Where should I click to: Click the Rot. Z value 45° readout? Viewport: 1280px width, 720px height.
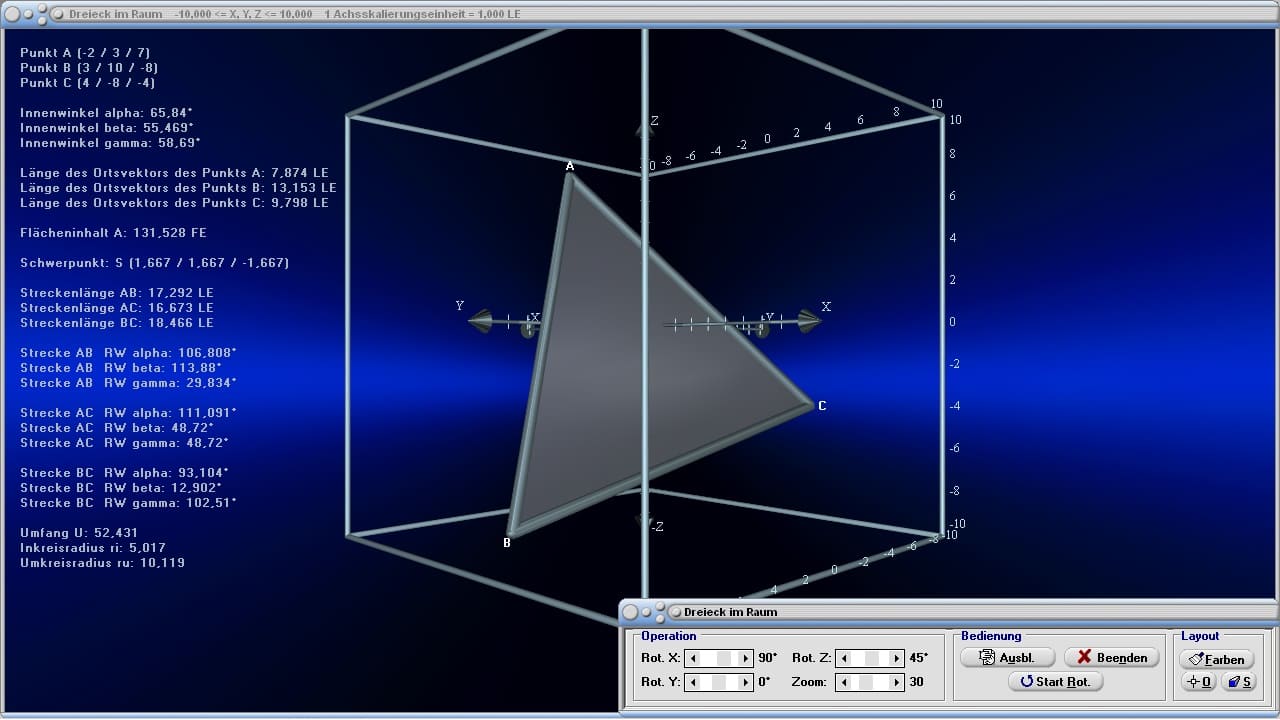click(x=918, y=658)
